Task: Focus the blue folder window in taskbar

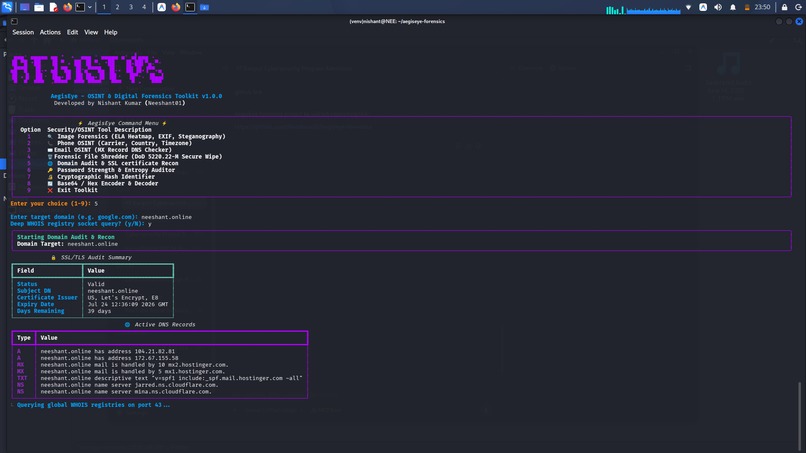Action: click(x=205, y=7)
